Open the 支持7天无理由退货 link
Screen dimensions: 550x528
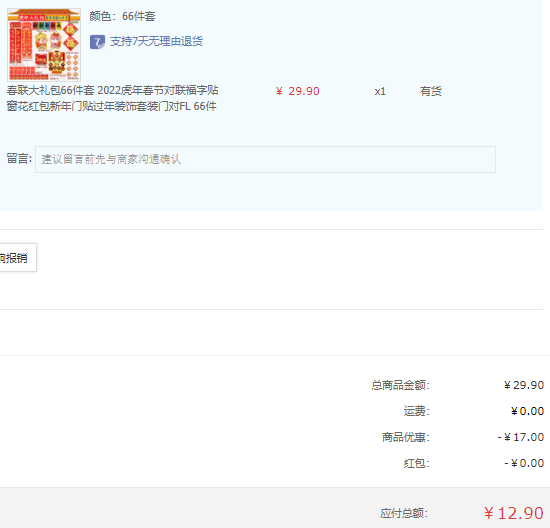(156, 41)
